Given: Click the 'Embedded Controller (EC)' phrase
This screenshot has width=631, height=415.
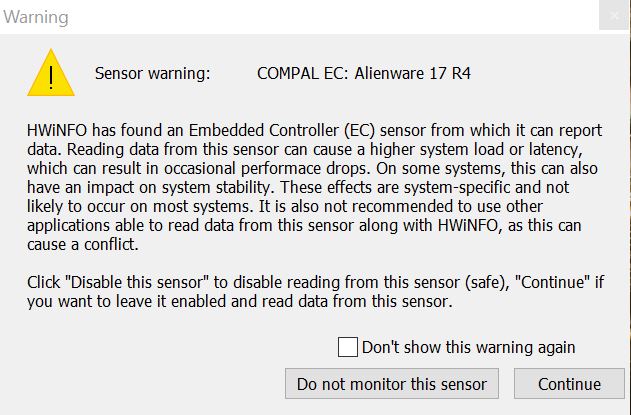Looking at the screenshot, I should pyautogui.click(x=282, y=131).
